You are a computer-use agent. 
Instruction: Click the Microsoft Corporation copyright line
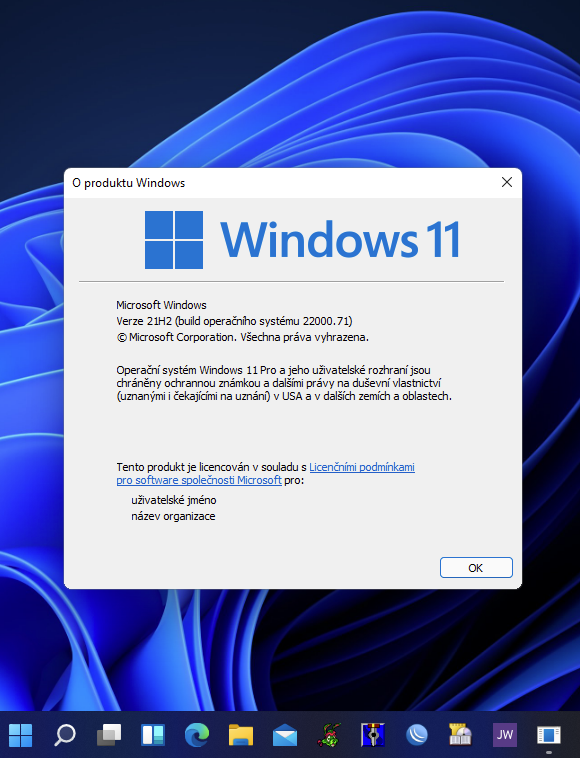coord(243,337)
